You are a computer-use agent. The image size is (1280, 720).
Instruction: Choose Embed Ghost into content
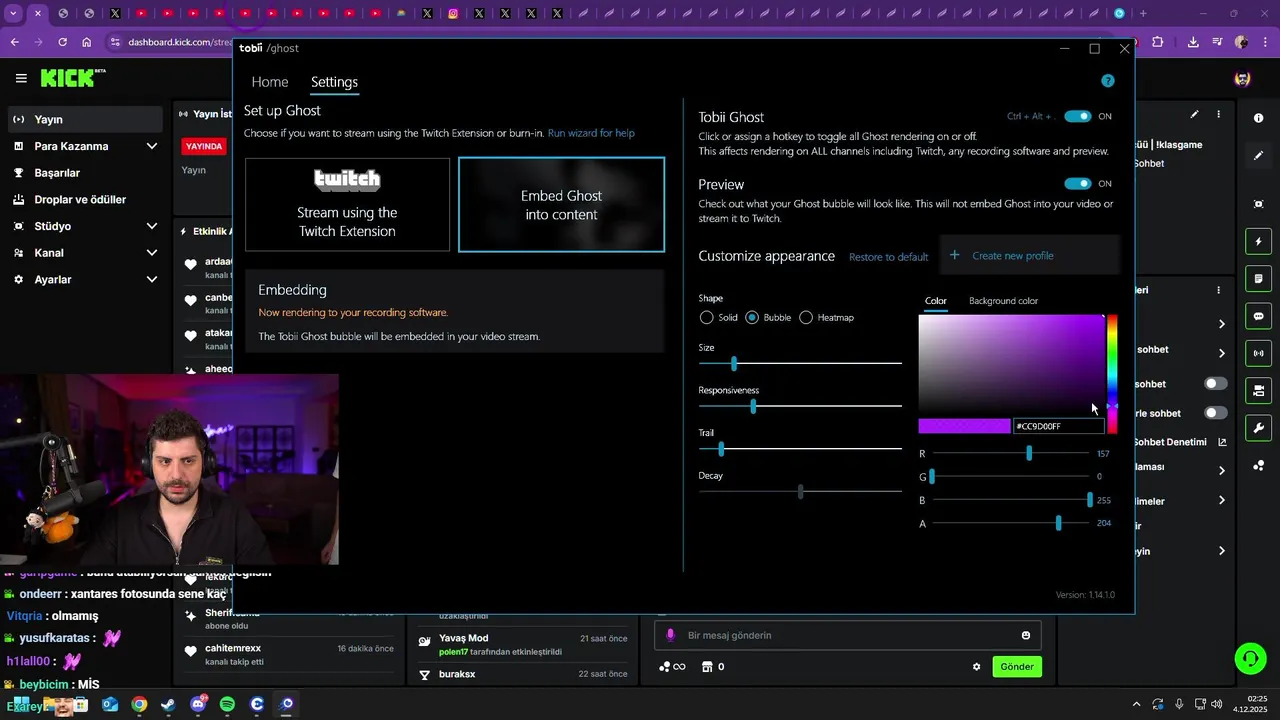click(561, 204)
